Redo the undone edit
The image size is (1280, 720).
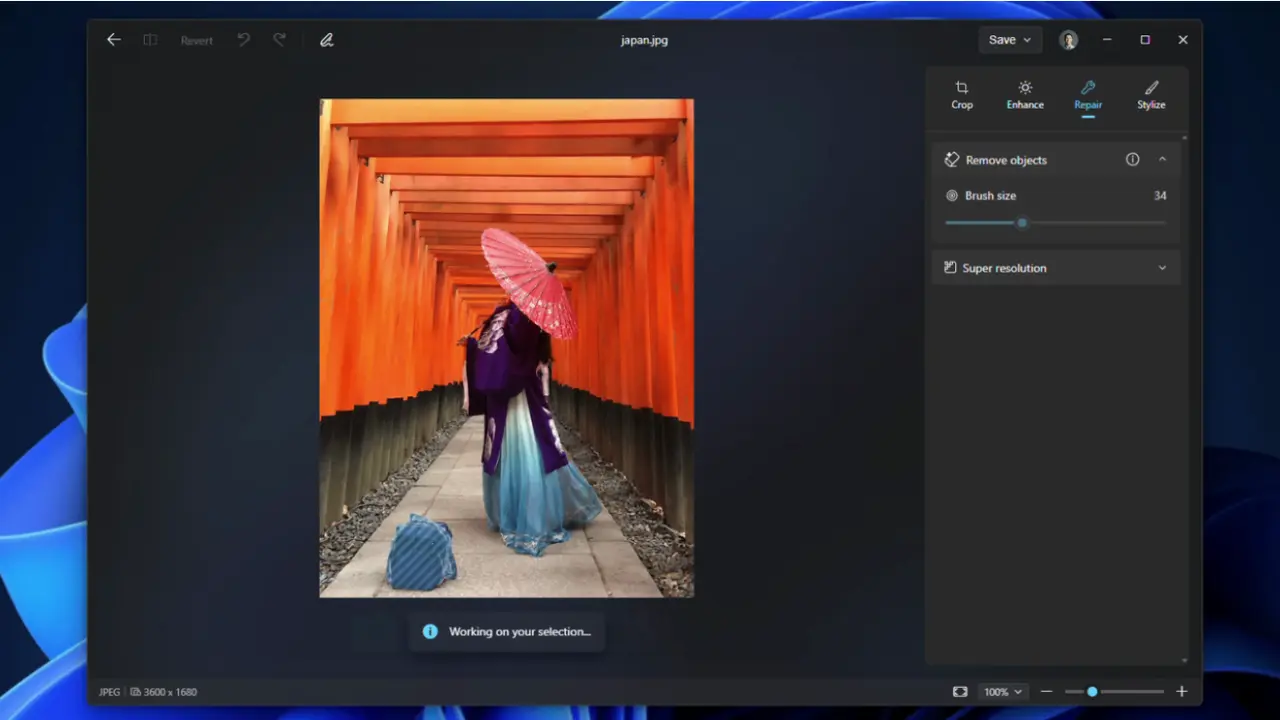coord(280,40)
